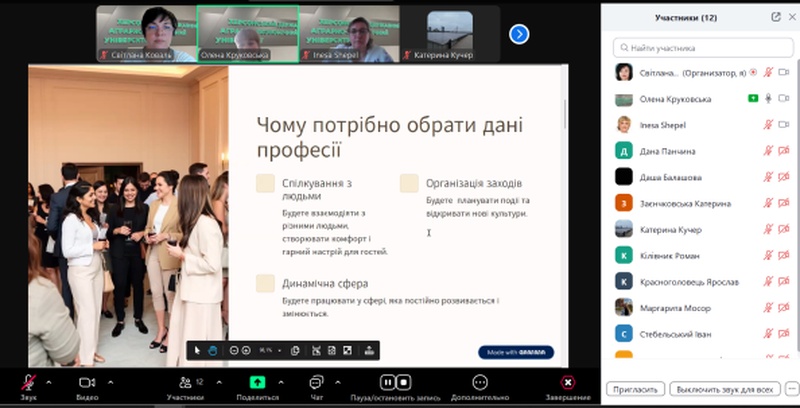Viewport: 800px width, 408px height.
Task: Click muted mic for Заєнчковська Катерина
Action: 768,203
